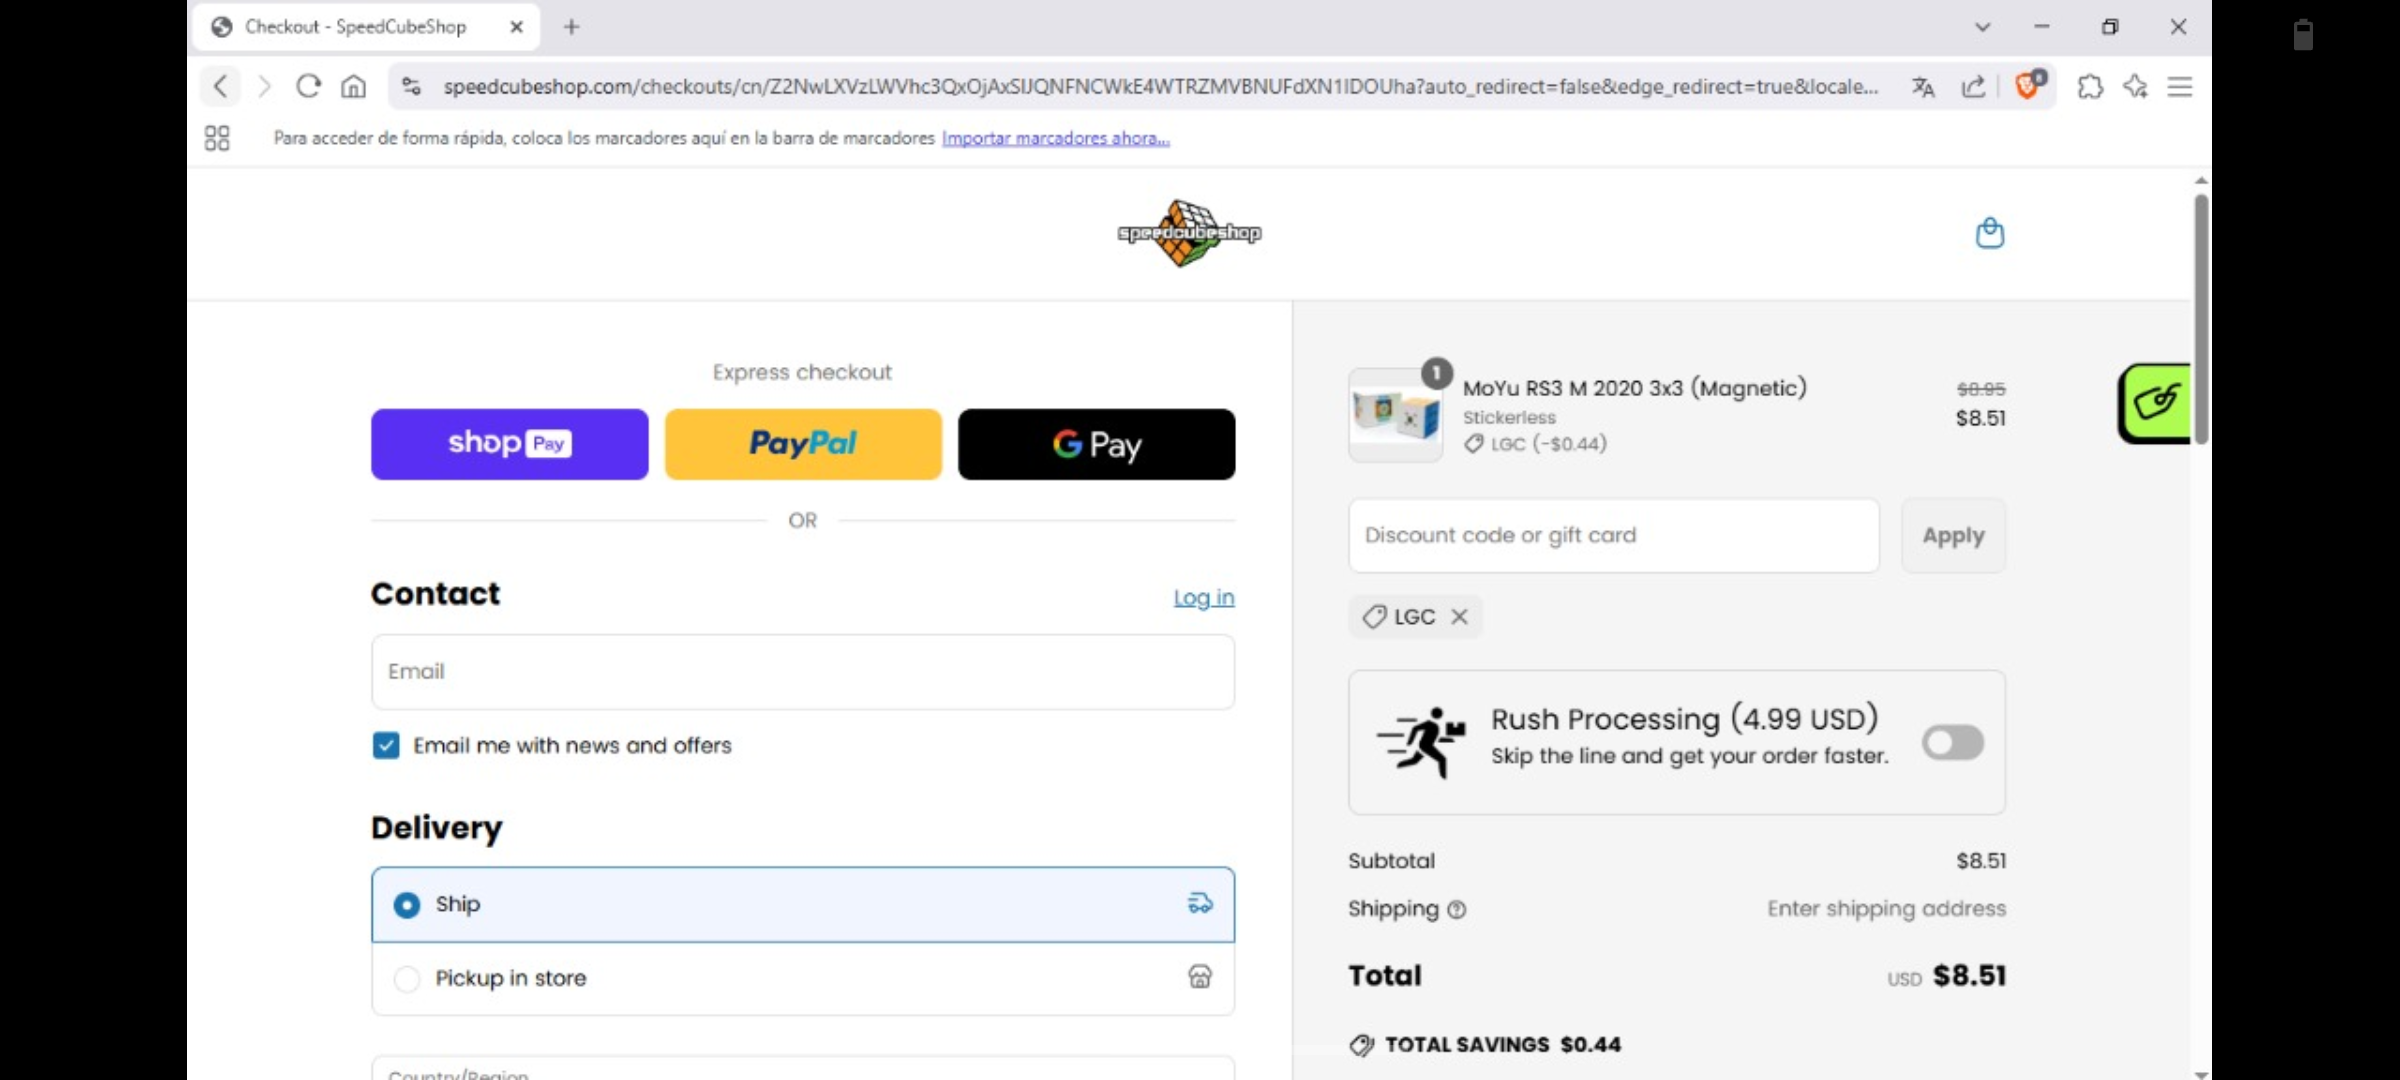
Task: Click the translate page icon
Action: pyautogui.click(x=1922, y=87)
